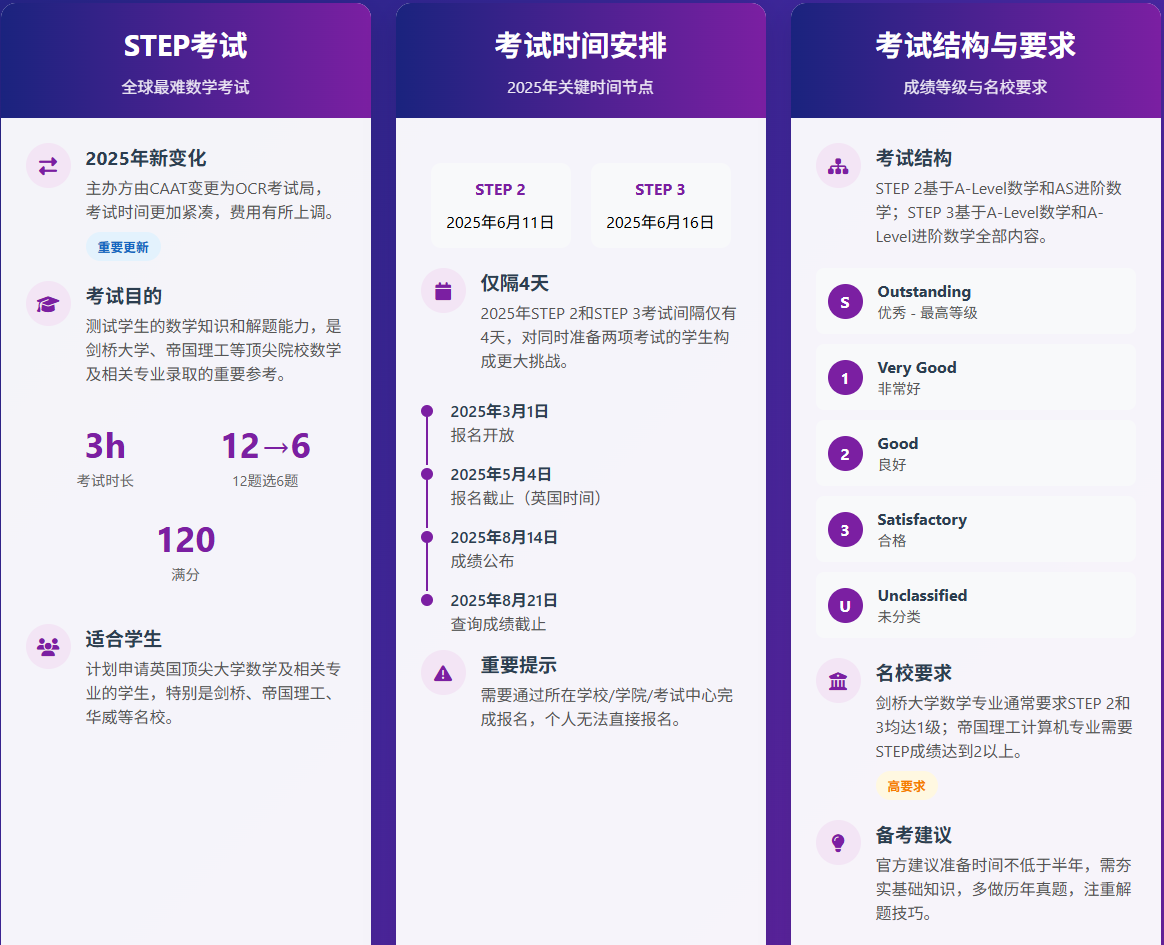Click the 全球最难数学考试 subtitle
The height and width of the screenshot is (945, 1164).
click(x=186, y=88)
